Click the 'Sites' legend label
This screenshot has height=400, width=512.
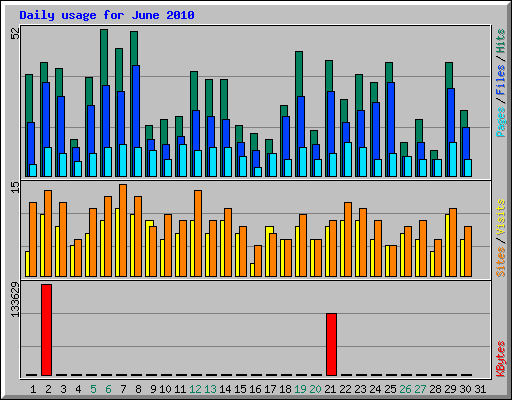pos(501,262)
